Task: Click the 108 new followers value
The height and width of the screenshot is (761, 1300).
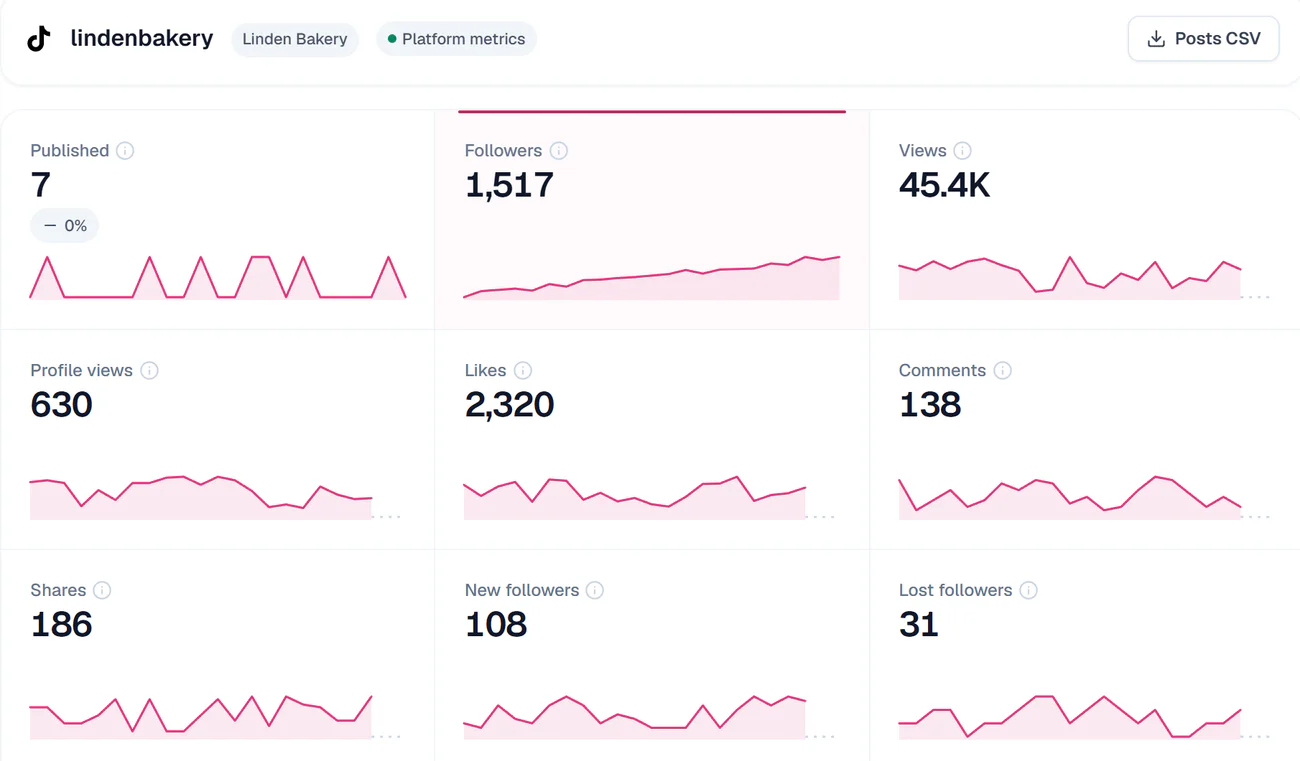Action: pyautogui.click(x=496, y=625)
